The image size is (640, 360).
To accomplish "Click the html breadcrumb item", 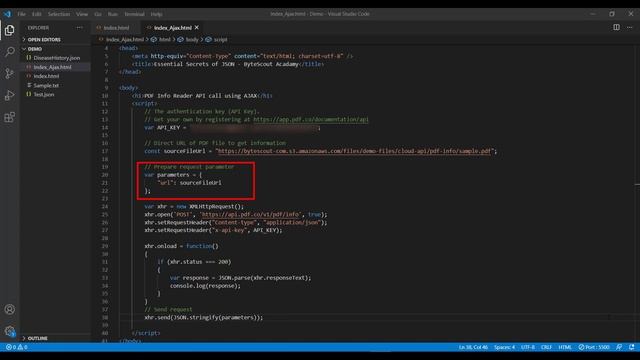I will (164, 40).
